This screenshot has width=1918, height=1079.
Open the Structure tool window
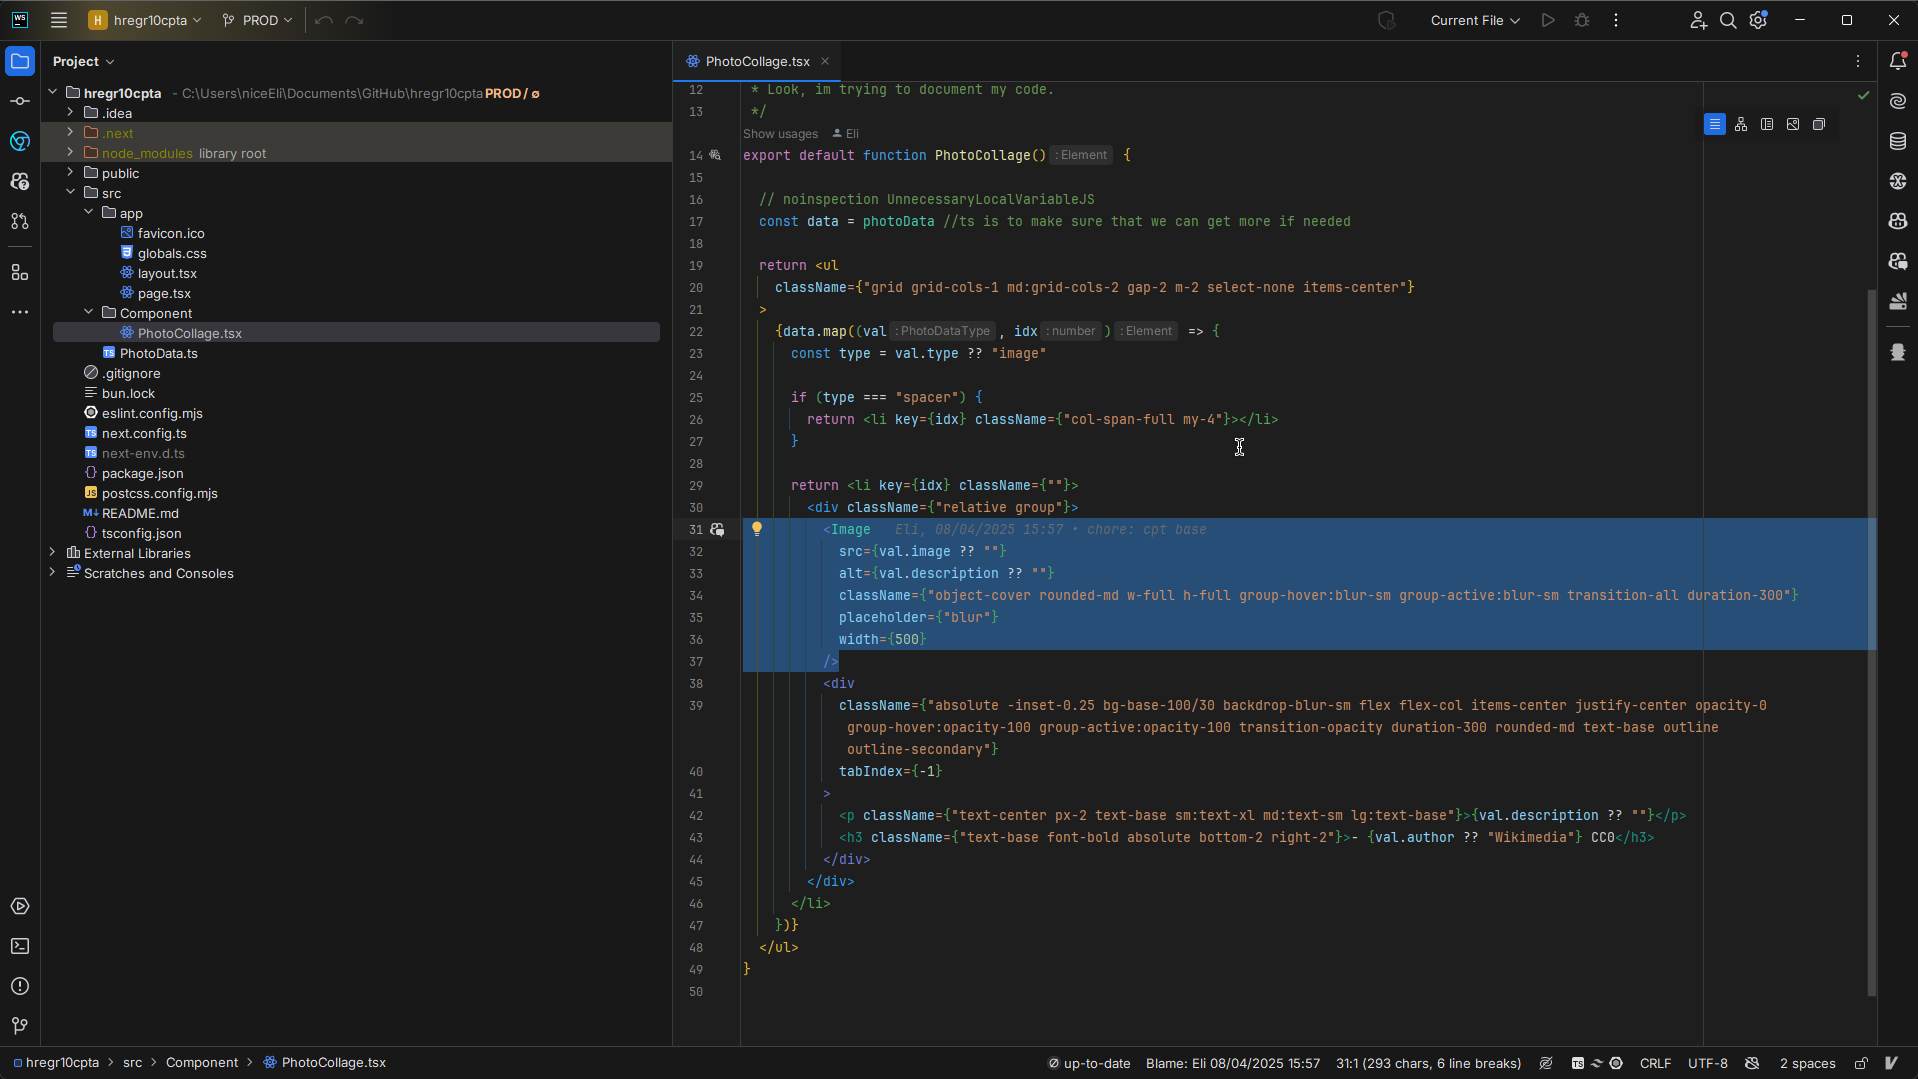tap(20, 272)
